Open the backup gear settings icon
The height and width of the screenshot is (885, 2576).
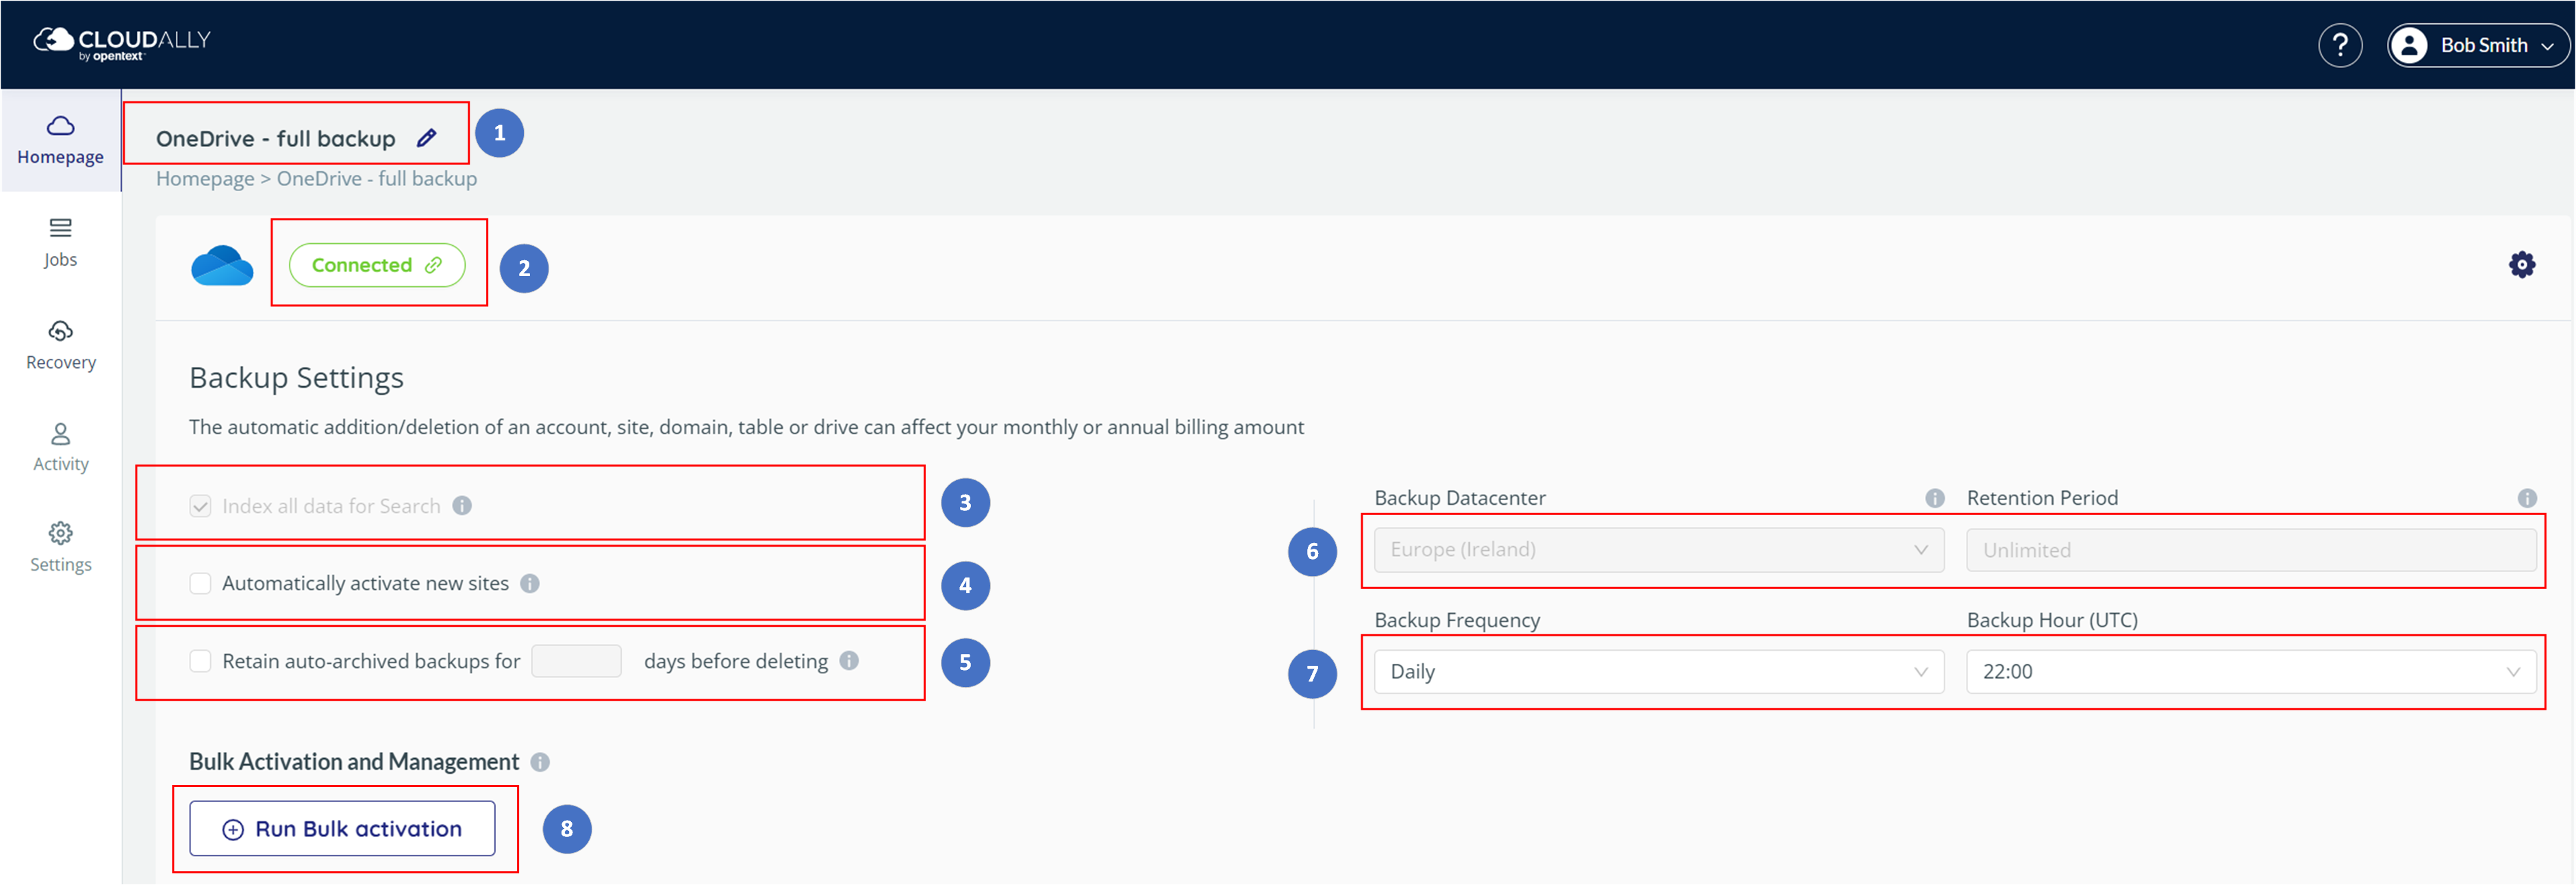tap(2521, 265)
